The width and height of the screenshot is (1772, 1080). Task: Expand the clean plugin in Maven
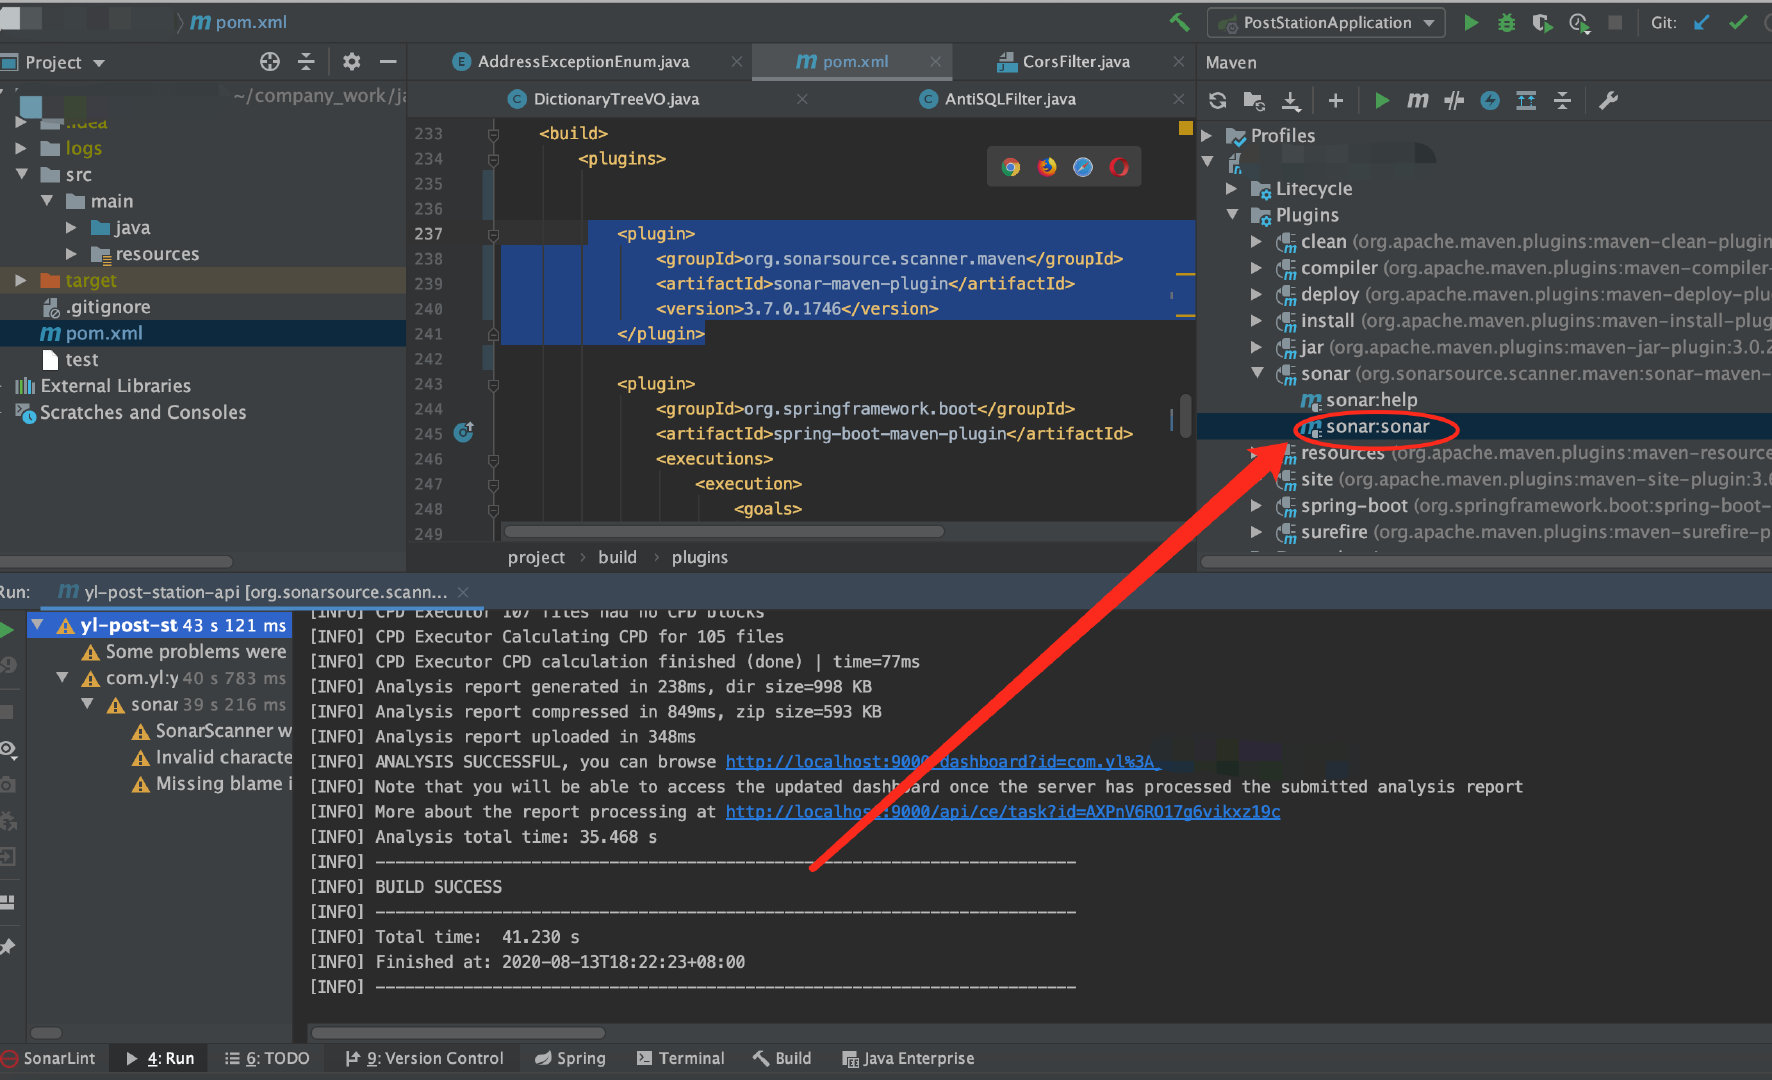(1257, 242)
